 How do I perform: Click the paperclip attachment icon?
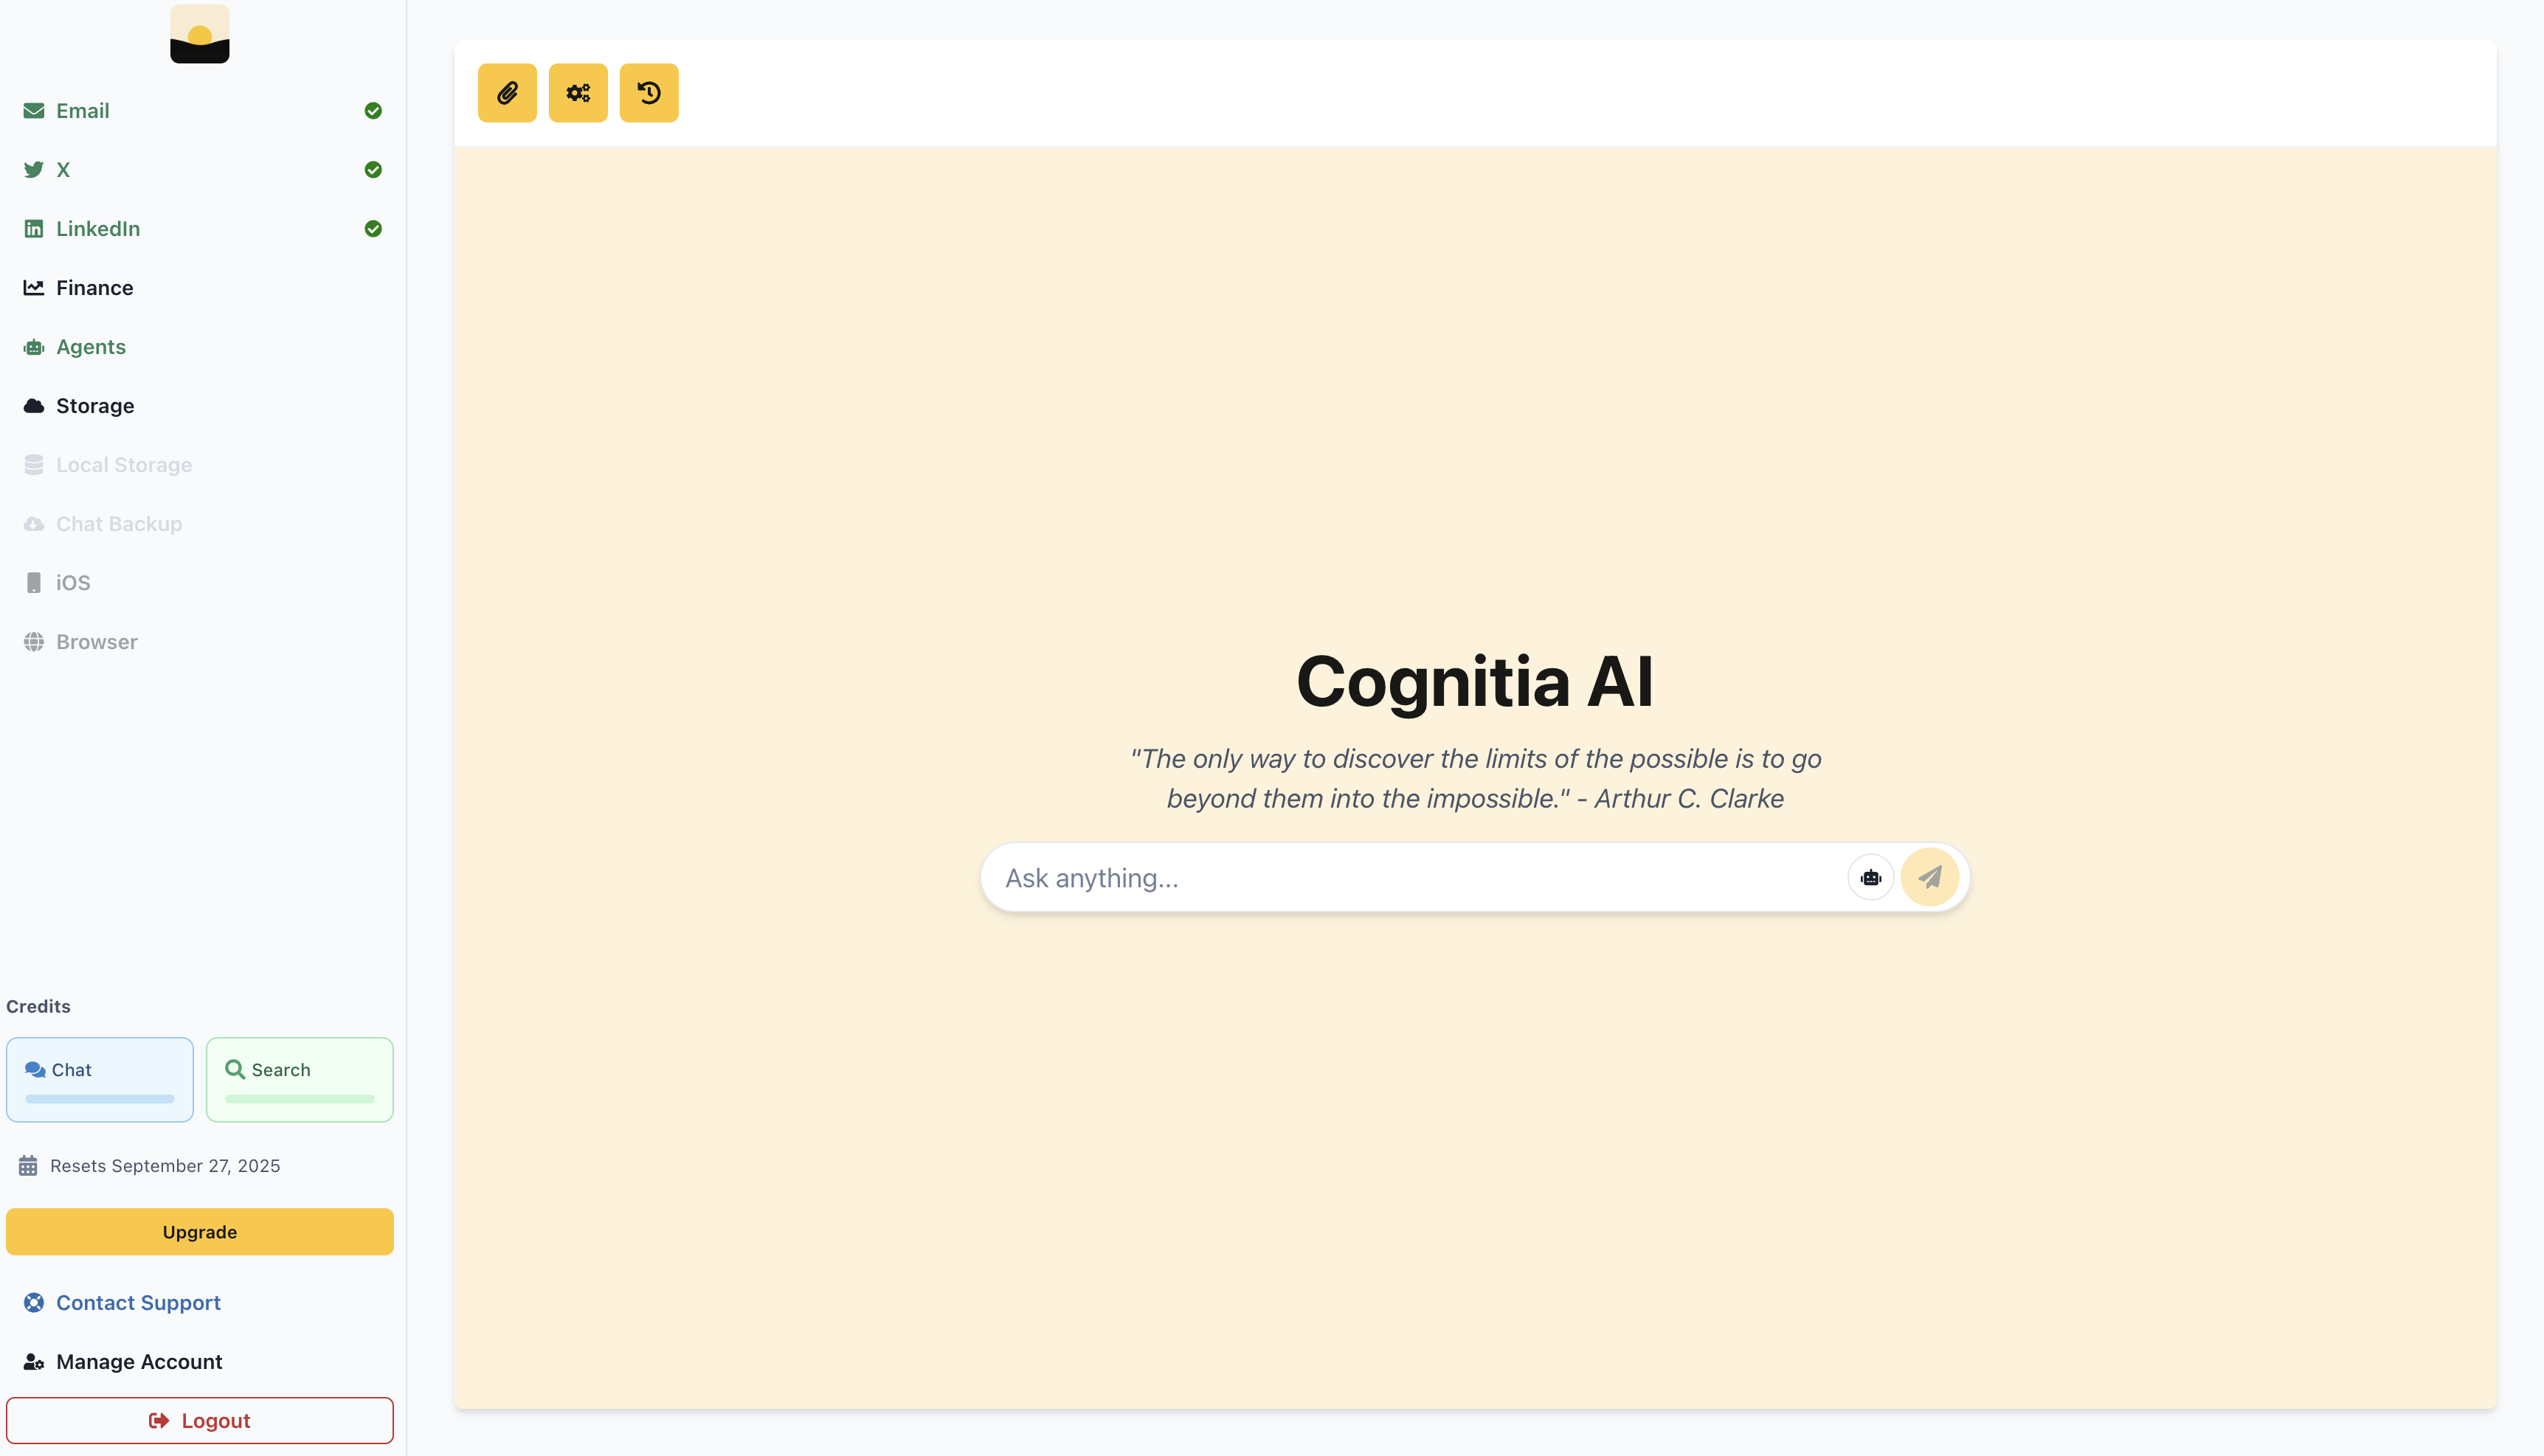(506, 92)
